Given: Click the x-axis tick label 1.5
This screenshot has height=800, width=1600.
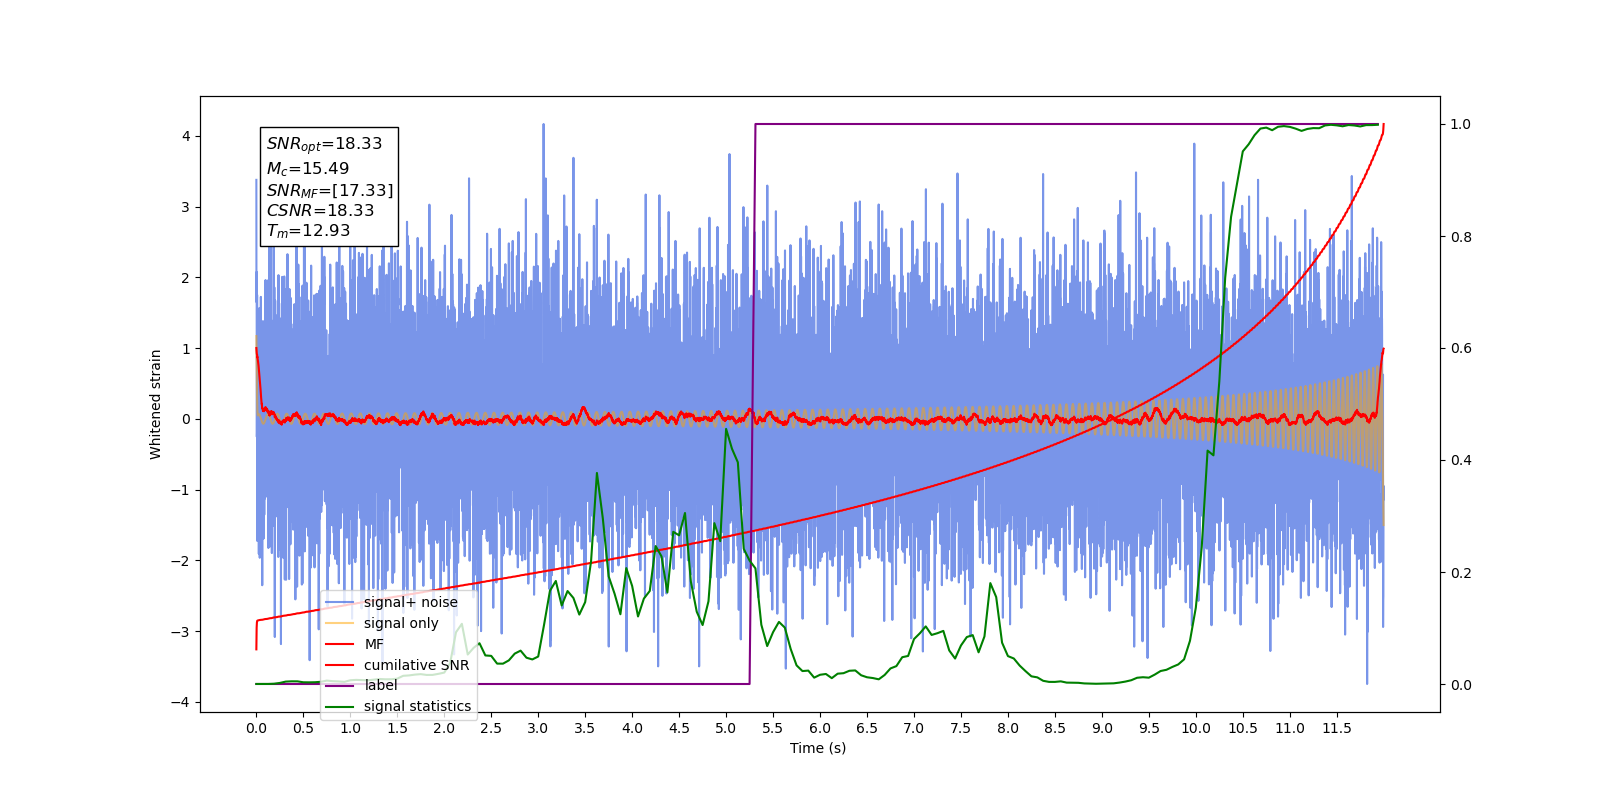Looking at the screenshot, I should pos(397,728).
